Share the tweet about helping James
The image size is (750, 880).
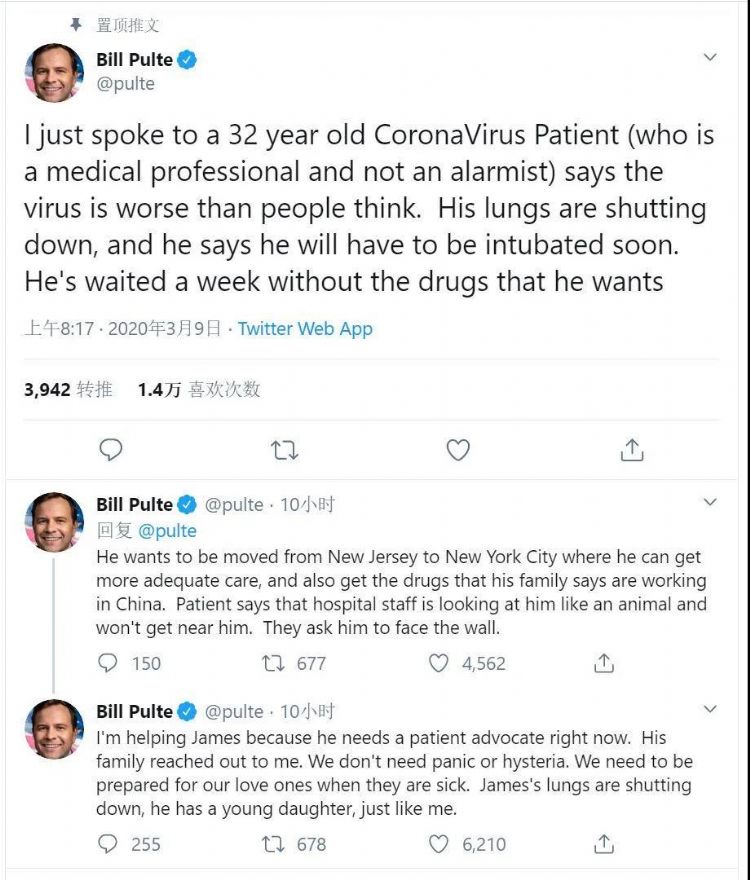(603, 844)
